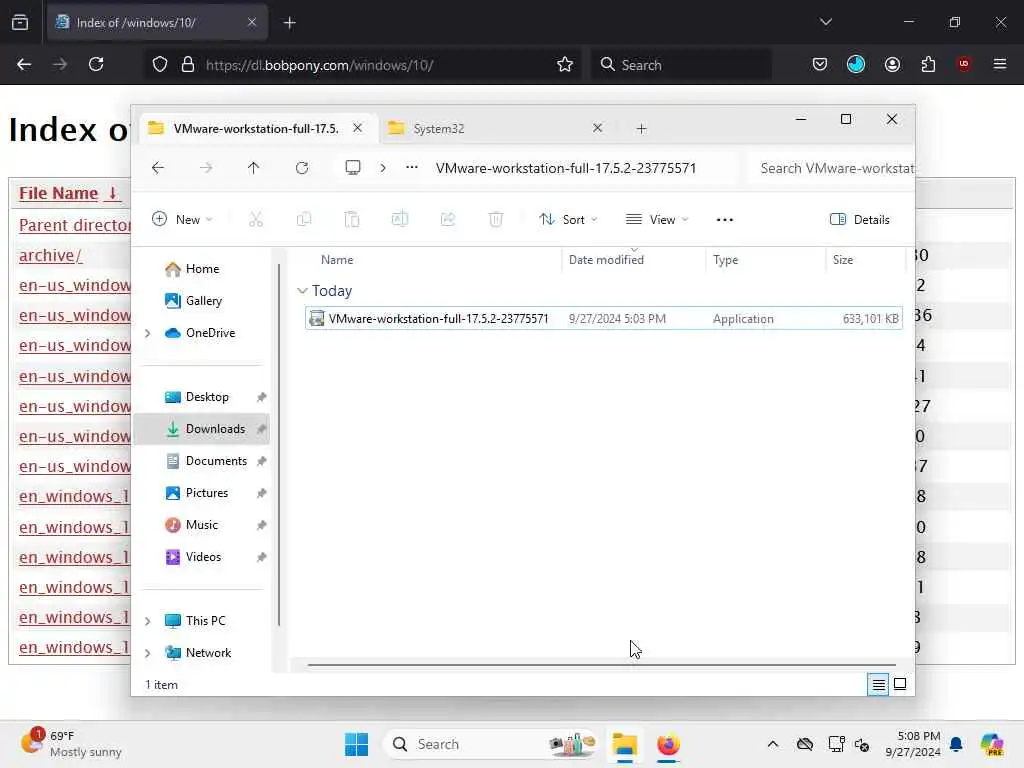Open Music in the navigation pane
The image size is (1024, 768).
tap(201, 525)
